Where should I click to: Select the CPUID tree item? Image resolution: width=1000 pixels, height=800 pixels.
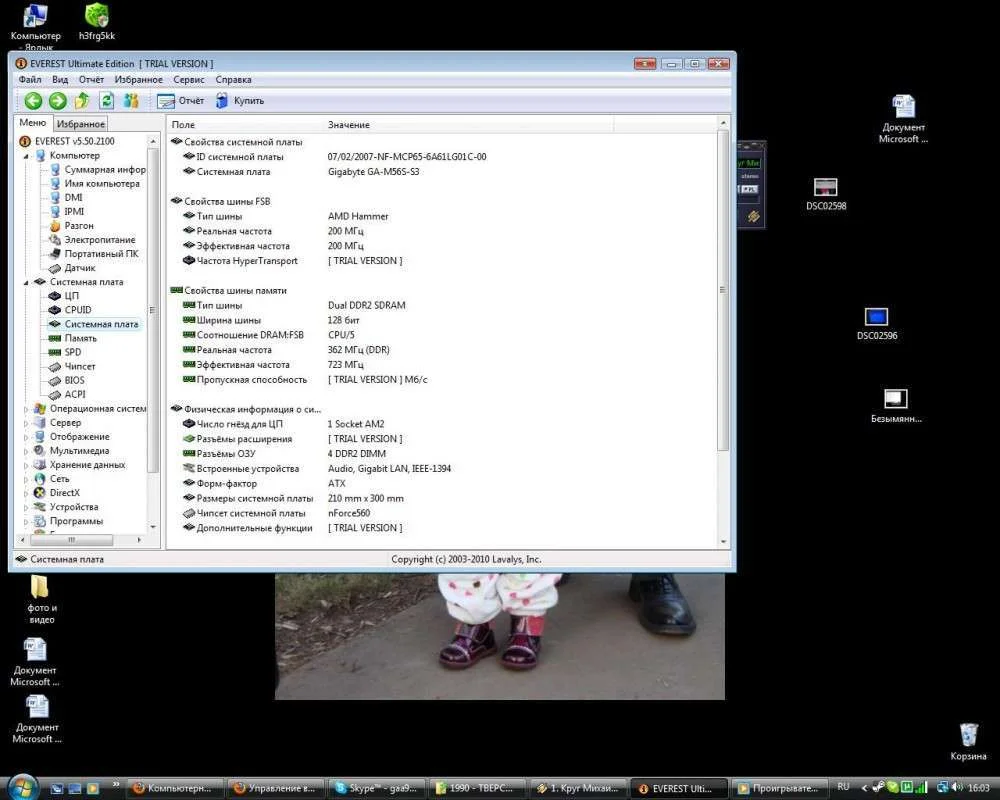[78, 310]
